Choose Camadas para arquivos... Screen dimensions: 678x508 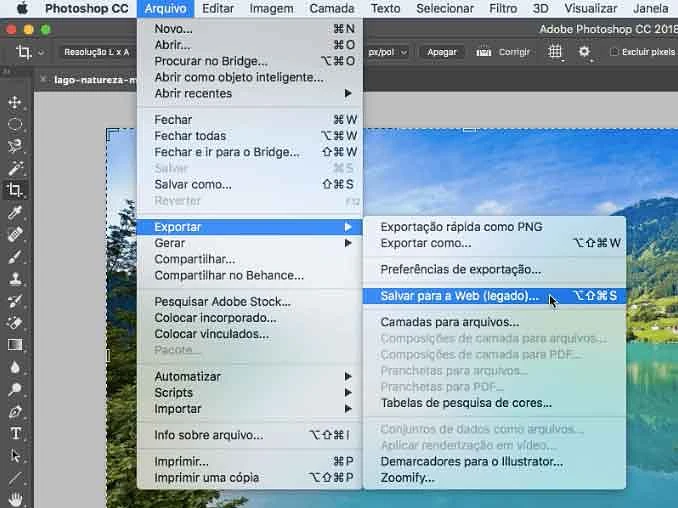[494, 322]
